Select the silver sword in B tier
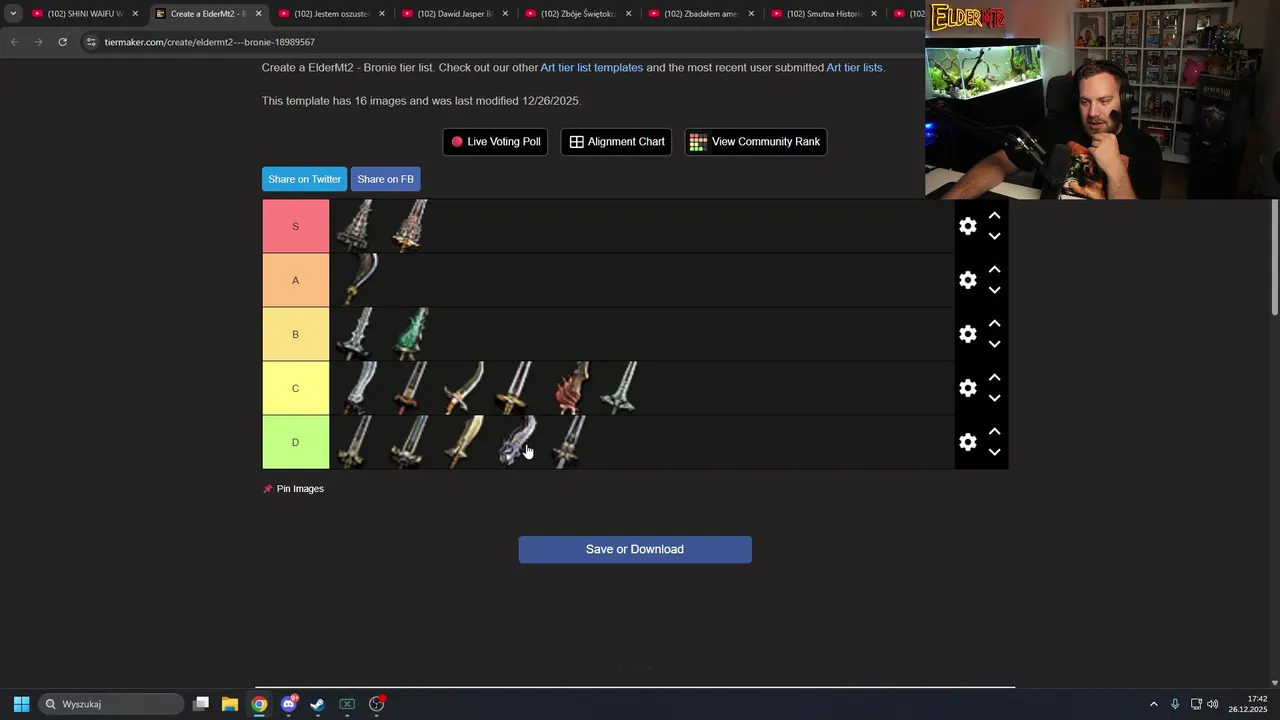Image resolution: width=1280 pixels, height=720 pixels. [x=356, y=334]
